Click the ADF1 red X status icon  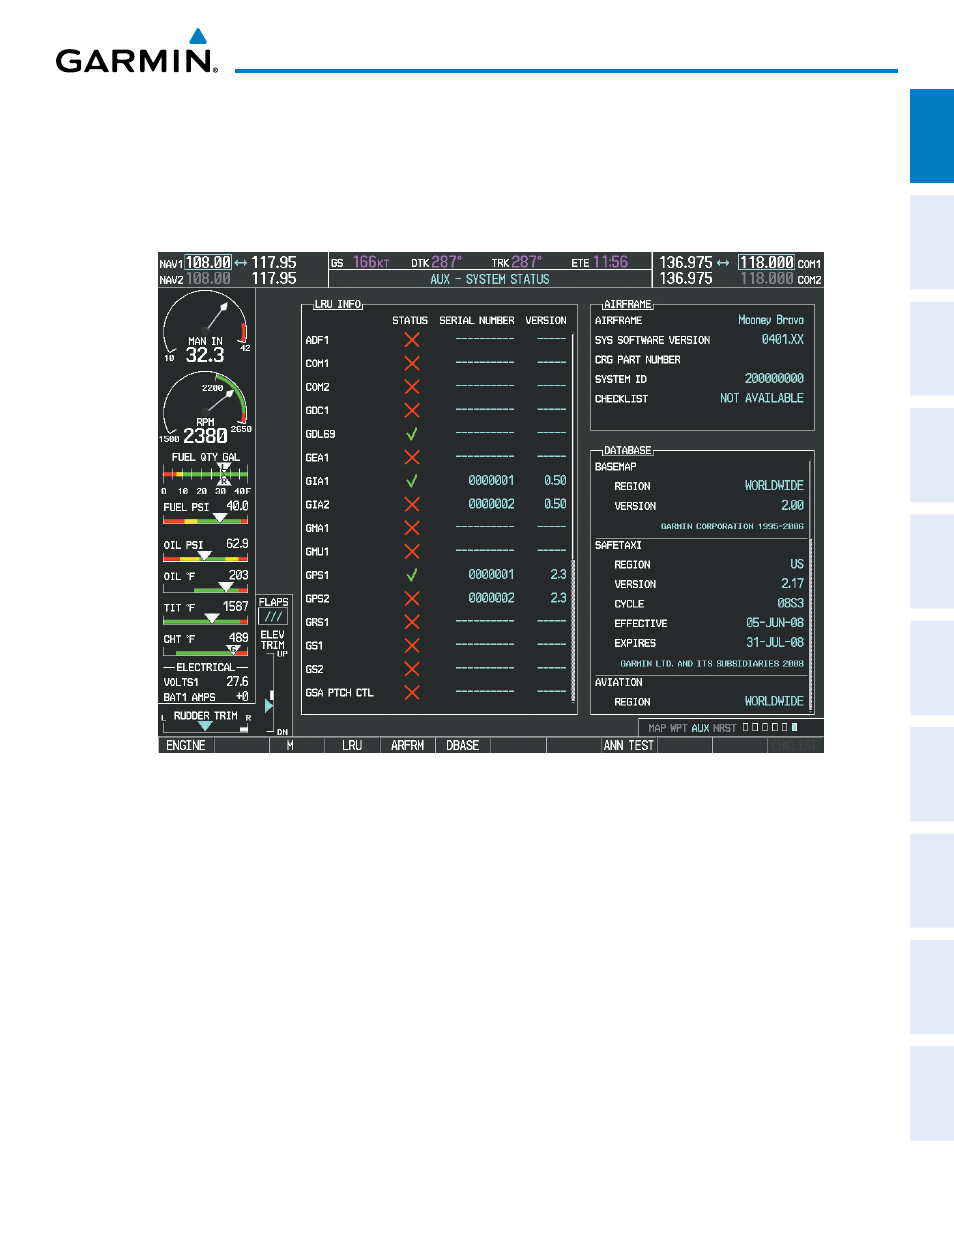point(411,340)
